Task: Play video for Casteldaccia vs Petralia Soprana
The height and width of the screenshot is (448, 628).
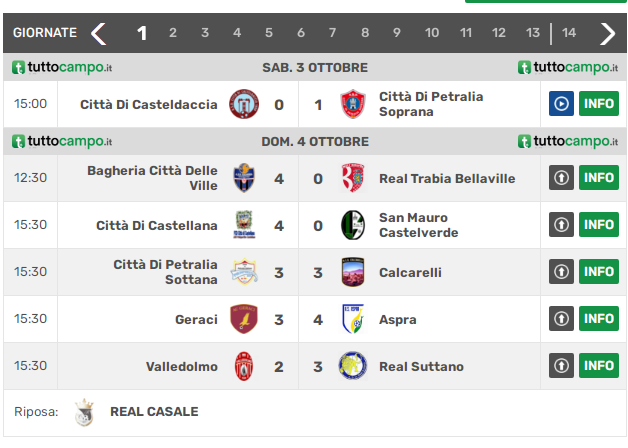Action: tap(561, 104)
